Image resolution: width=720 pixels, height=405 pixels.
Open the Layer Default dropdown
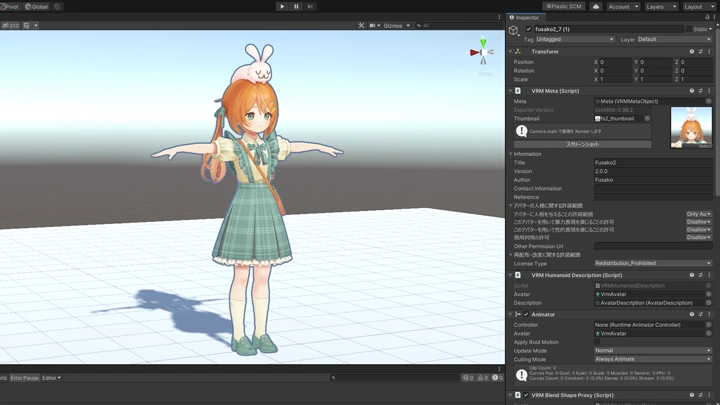[x=675, y=39]
